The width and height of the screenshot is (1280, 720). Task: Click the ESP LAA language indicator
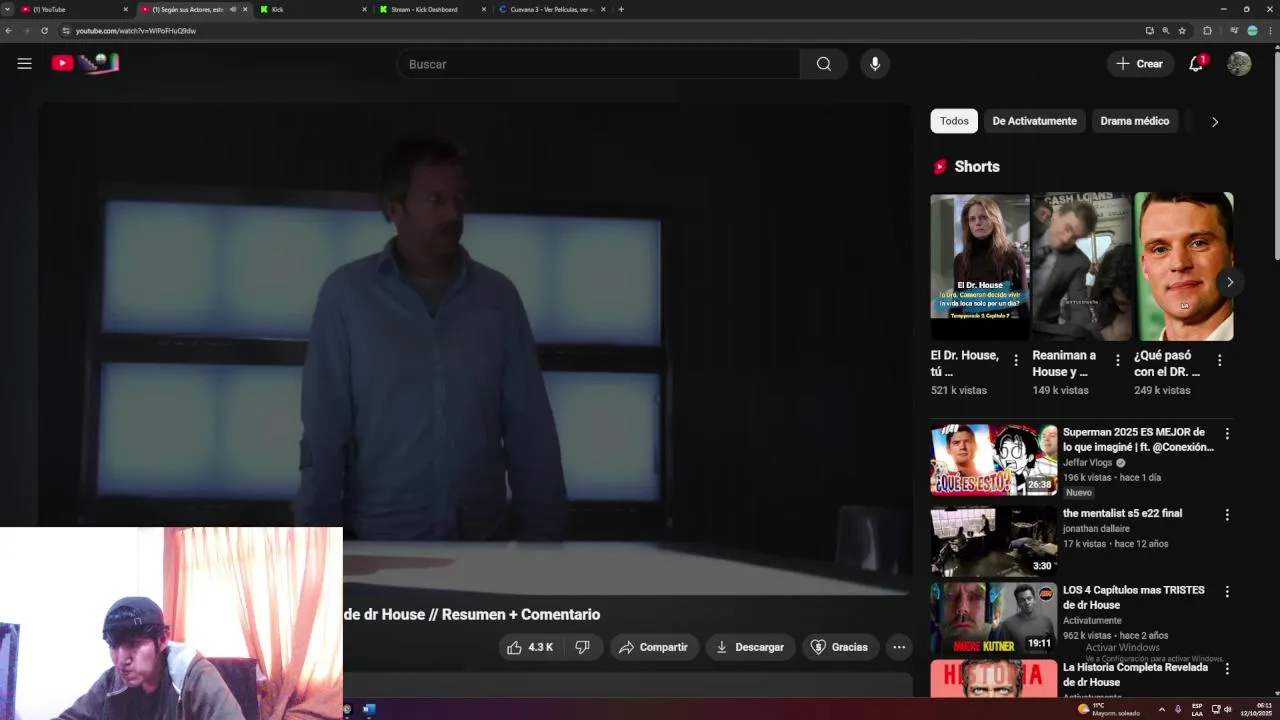(x=1197, y=709)
